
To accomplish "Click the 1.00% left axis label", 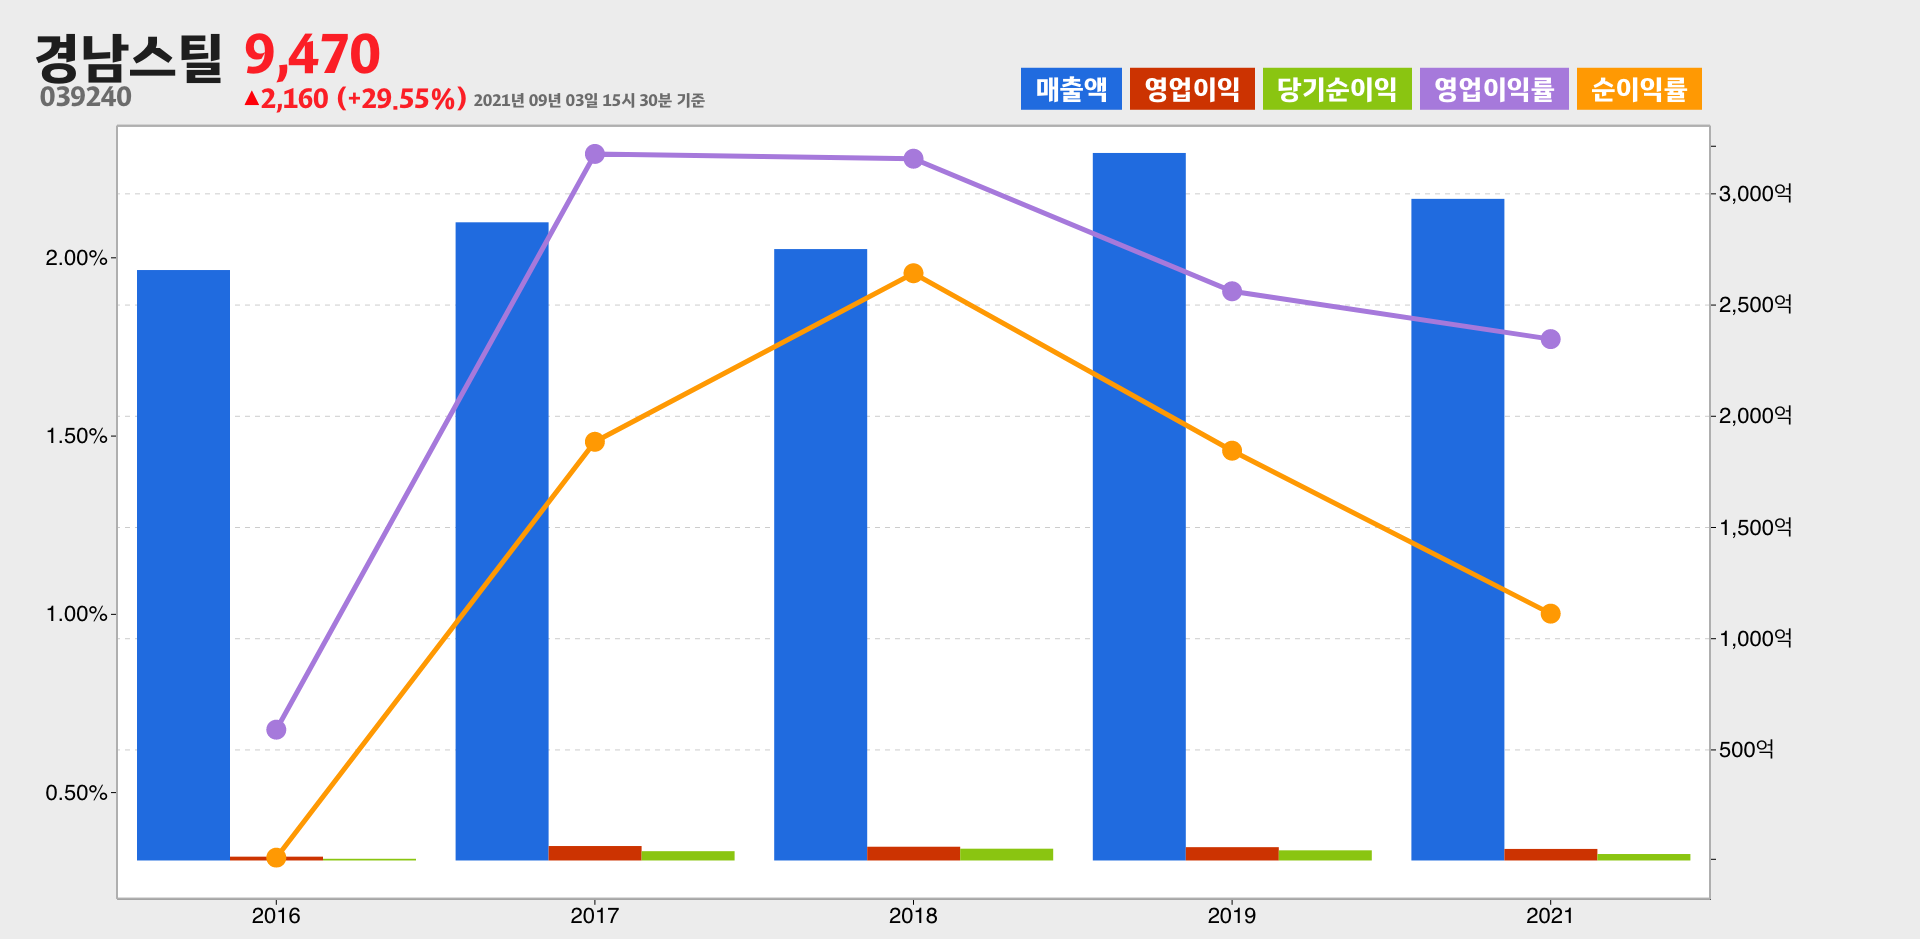I will 76,614.
